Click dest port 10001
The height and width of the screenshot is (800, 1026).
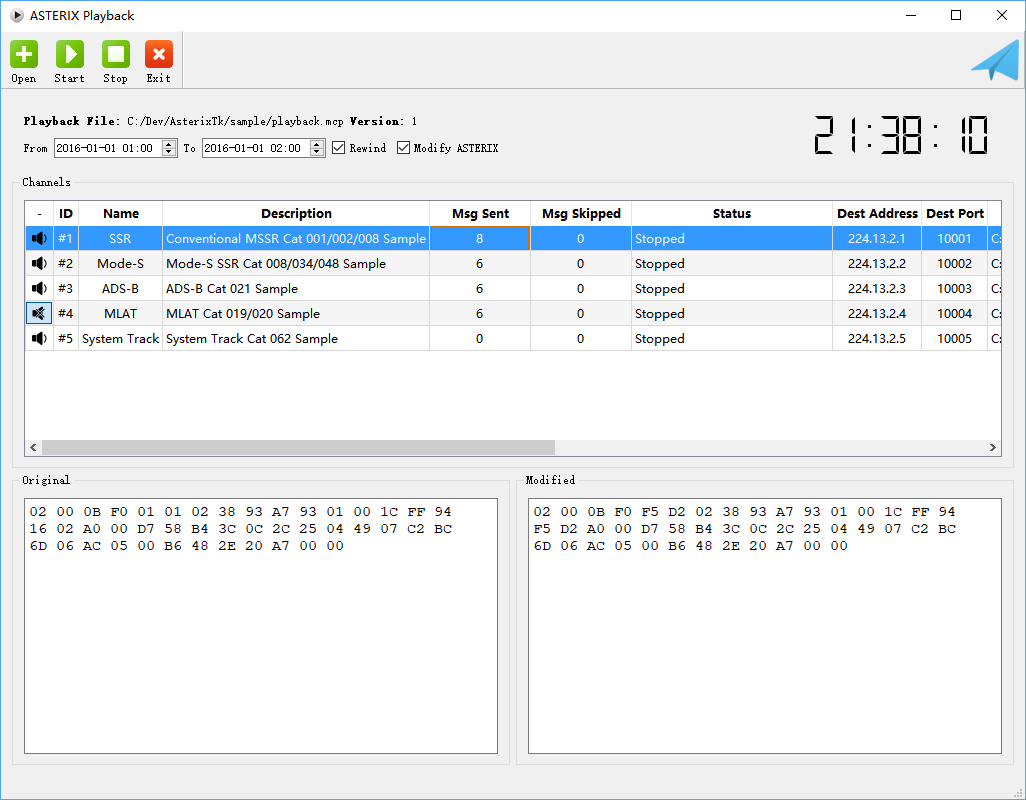(x=955, y=239)
